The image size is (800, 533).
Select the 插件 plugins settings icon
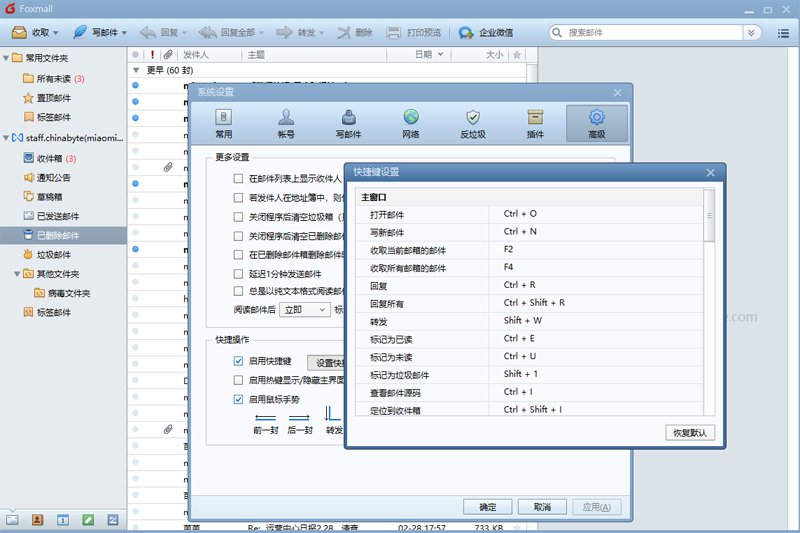point(534,117)
